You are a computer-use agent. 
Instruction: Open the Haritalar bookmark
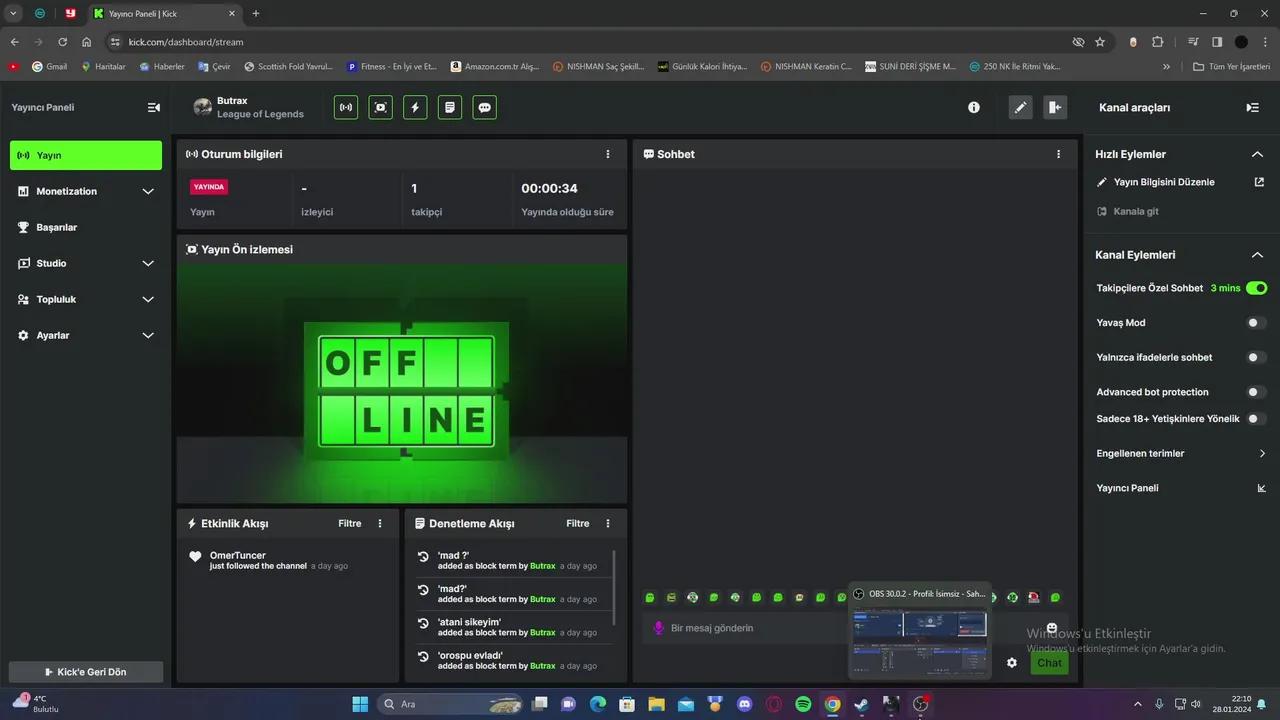pyautogui.click(x=103, y=67)
